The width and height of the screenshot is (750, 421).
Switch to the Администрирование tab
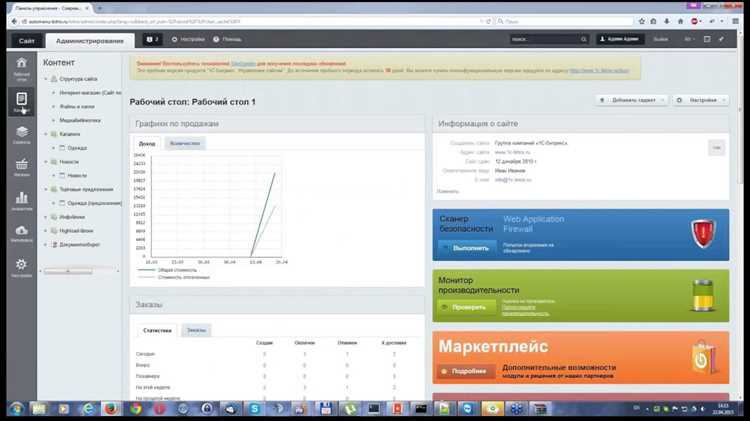[x=89, y=41]
